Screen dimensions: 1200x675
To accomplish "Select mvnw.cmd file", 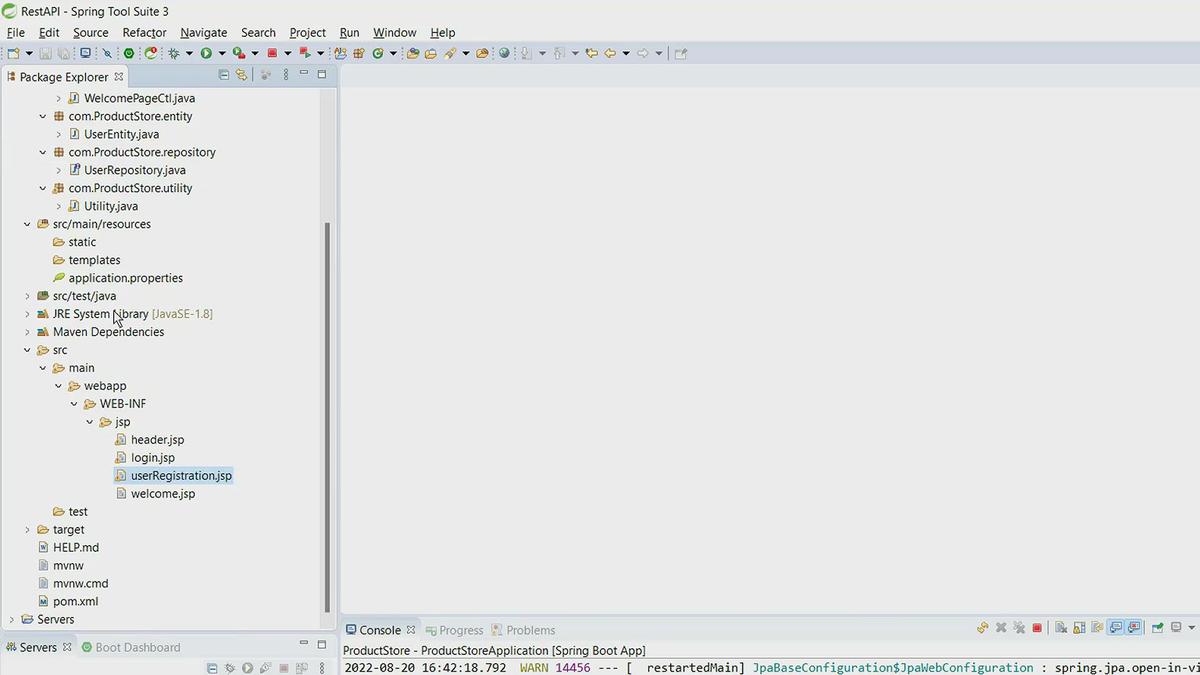I will [80, 584].
